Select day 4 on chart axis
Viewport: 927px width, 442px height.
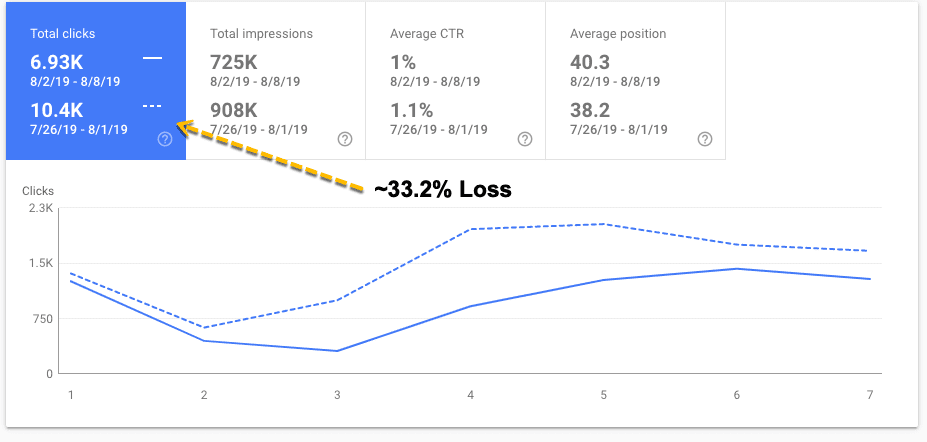[471, 394]
